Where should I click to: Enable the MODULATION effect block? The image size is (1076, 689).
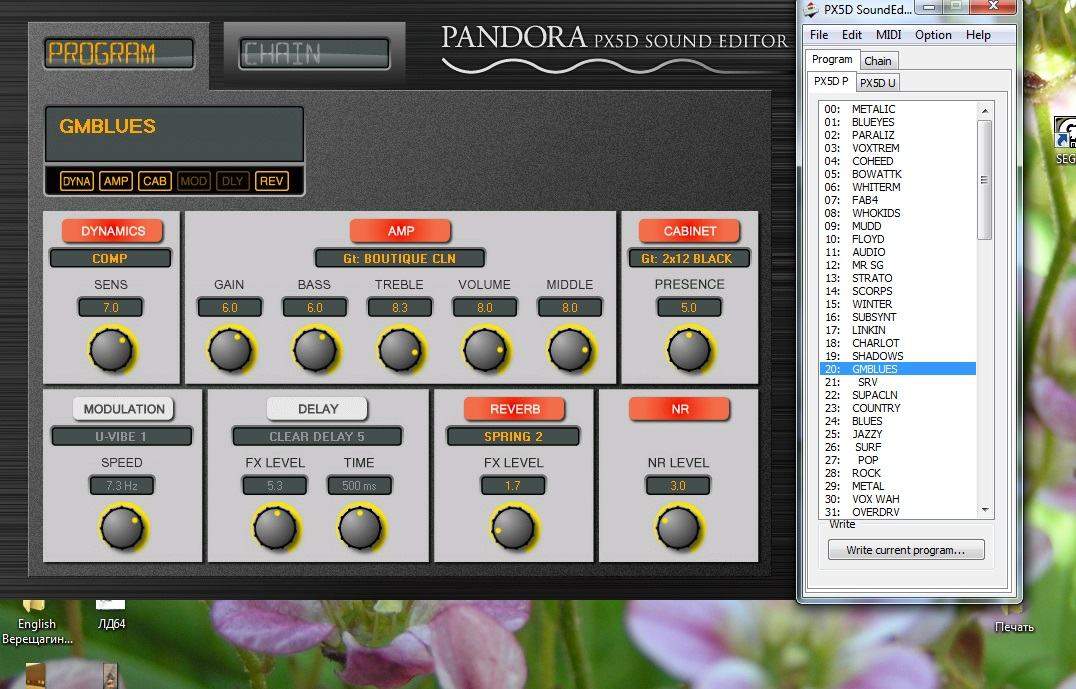click(123, 409)
